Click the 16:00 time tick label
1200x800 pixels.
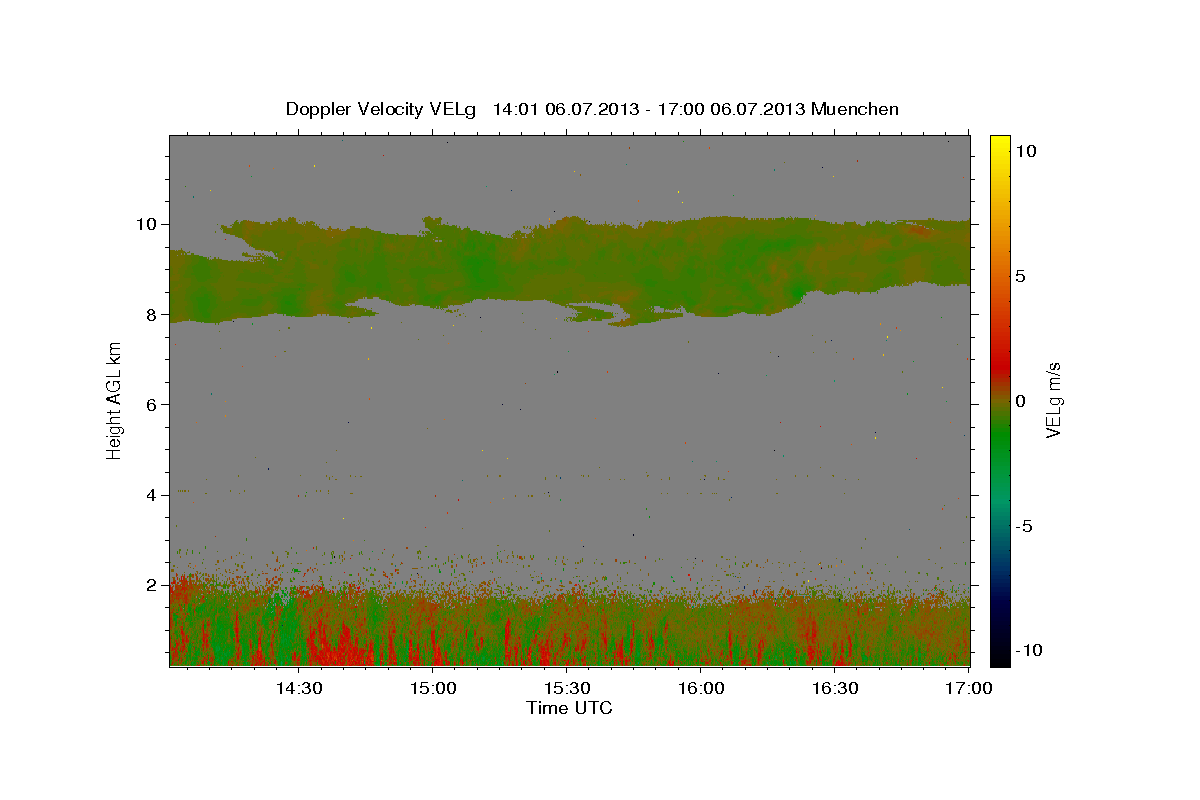tap(701, 688)
